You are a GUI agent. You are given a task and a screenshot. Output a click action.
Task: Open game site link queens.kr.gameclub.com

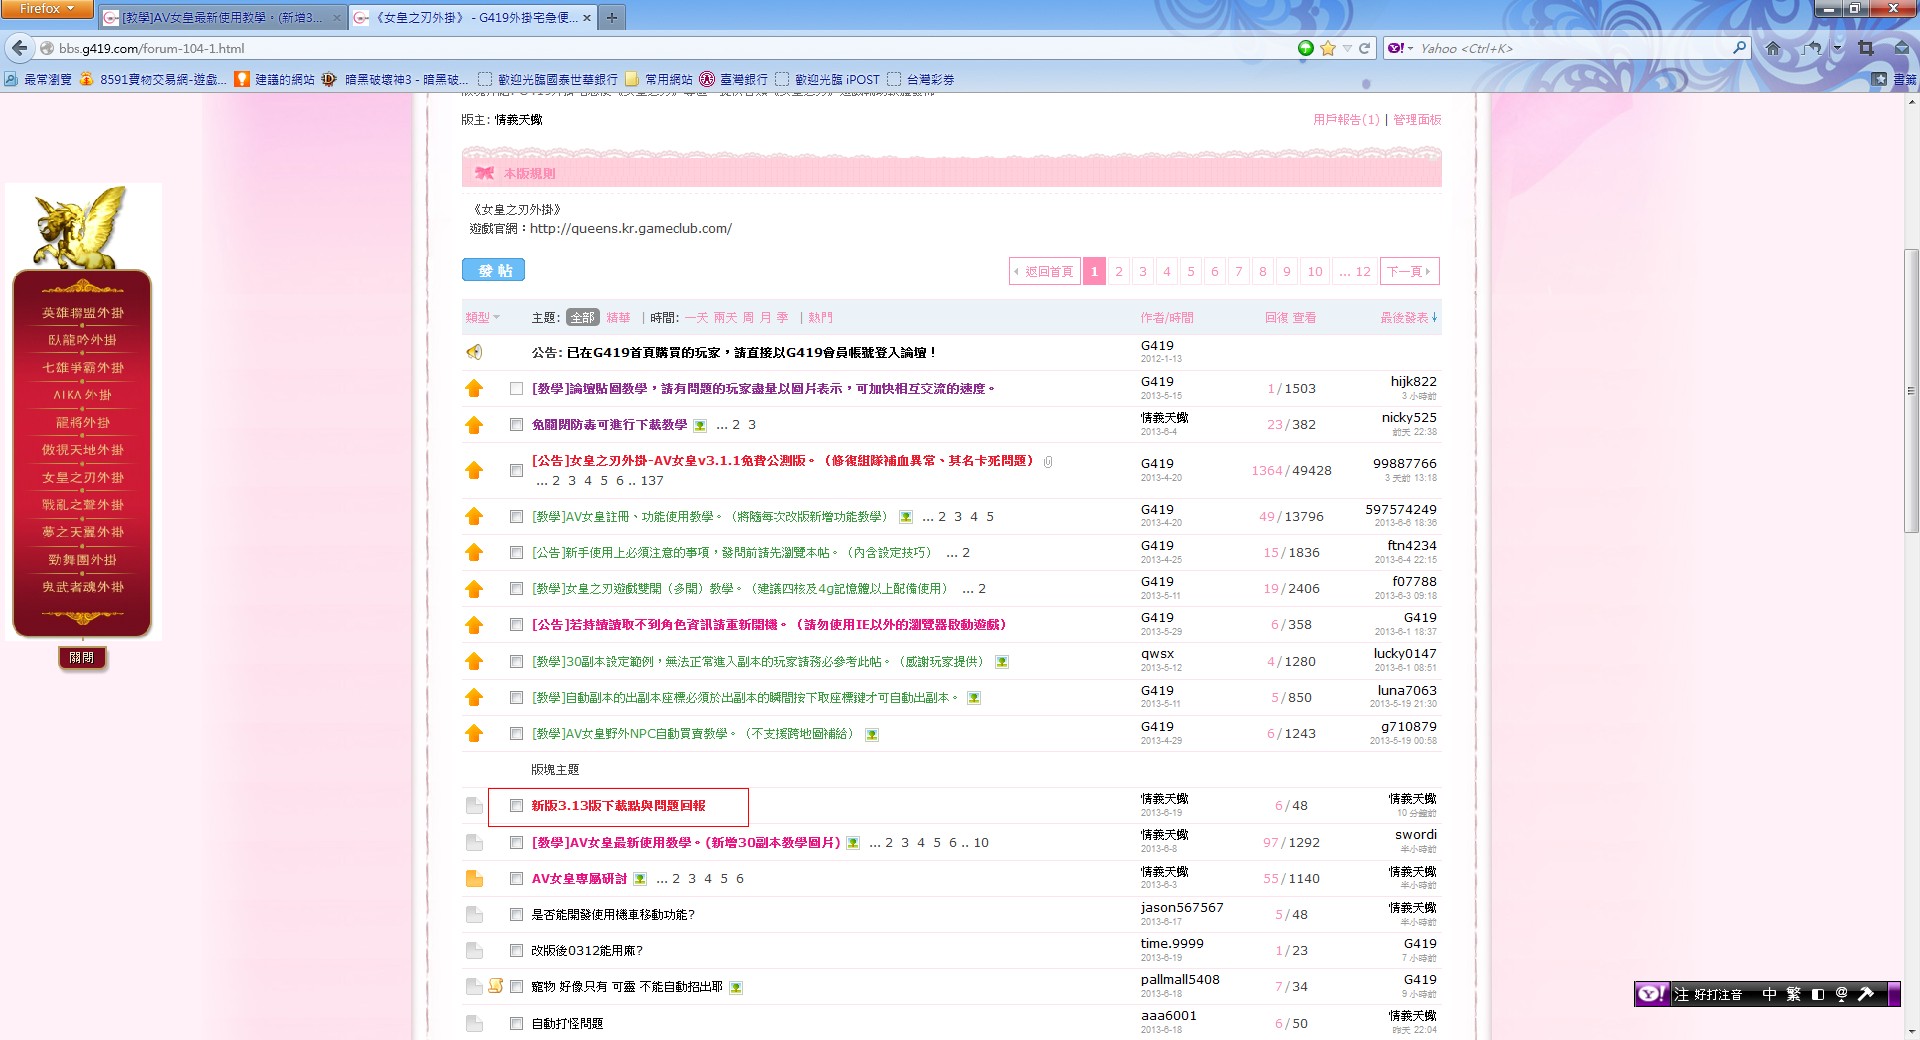tap(631, 229)
